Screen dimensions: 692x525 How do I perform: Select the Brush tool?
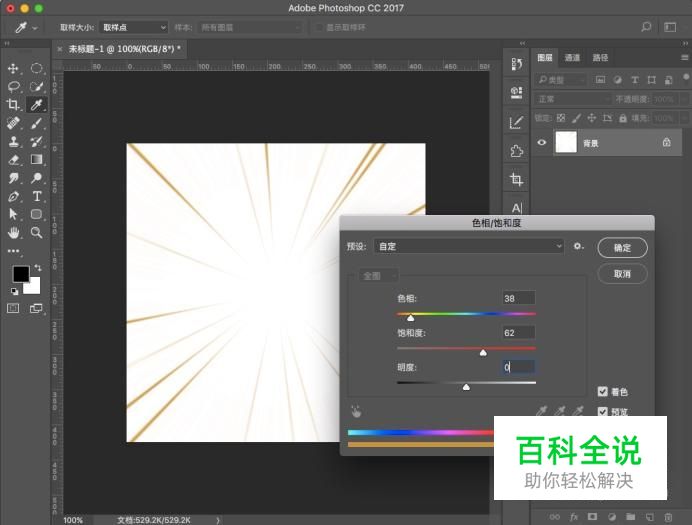point(37,123)
